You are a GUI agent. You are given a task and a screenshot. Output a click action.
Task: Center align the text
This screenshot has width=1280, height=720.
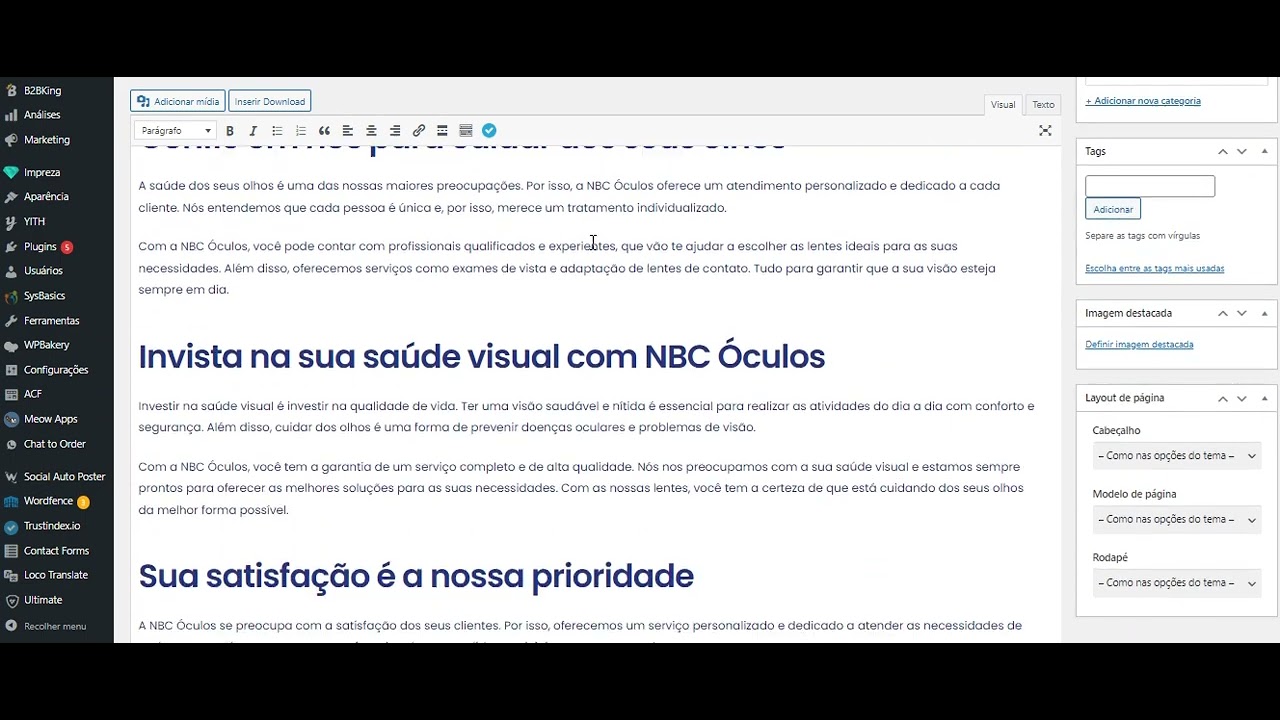[371, 131]
